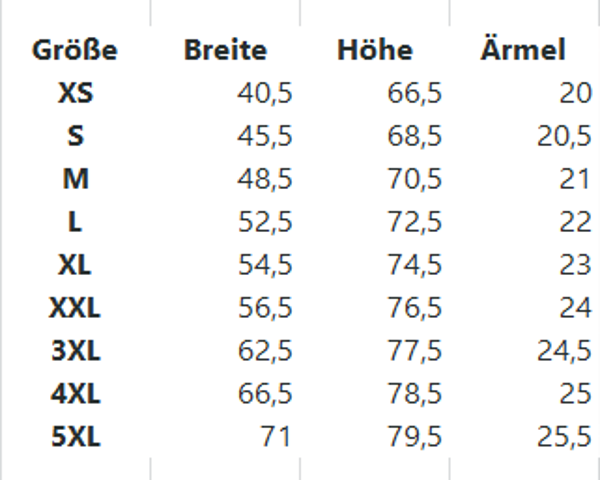600x480 pixels.
Task: Click the Breite value 62,5
Action: point(265,351)
